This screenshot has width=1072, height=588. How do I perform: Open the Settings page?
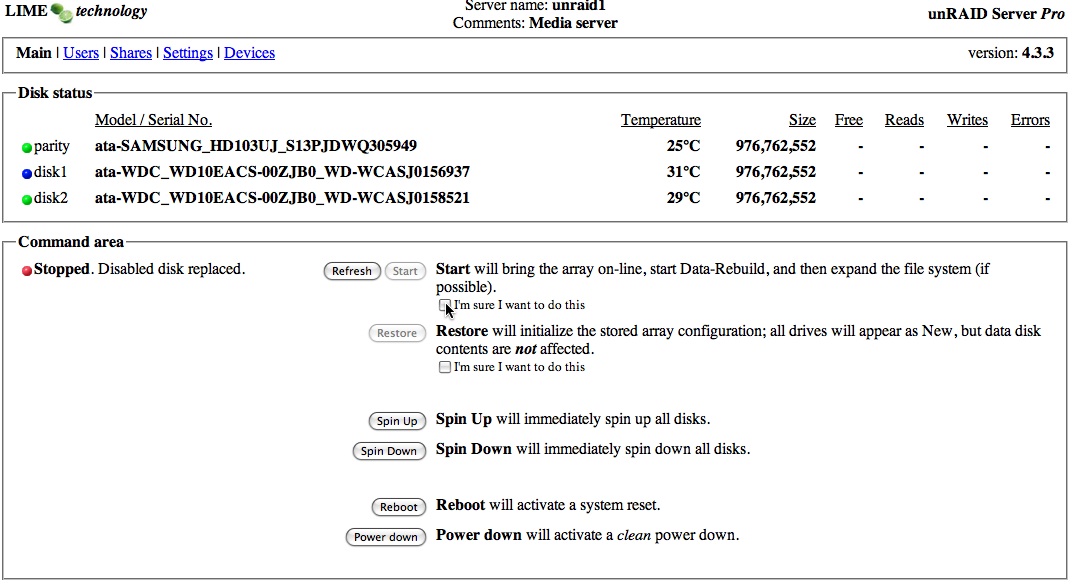[188, 53]
